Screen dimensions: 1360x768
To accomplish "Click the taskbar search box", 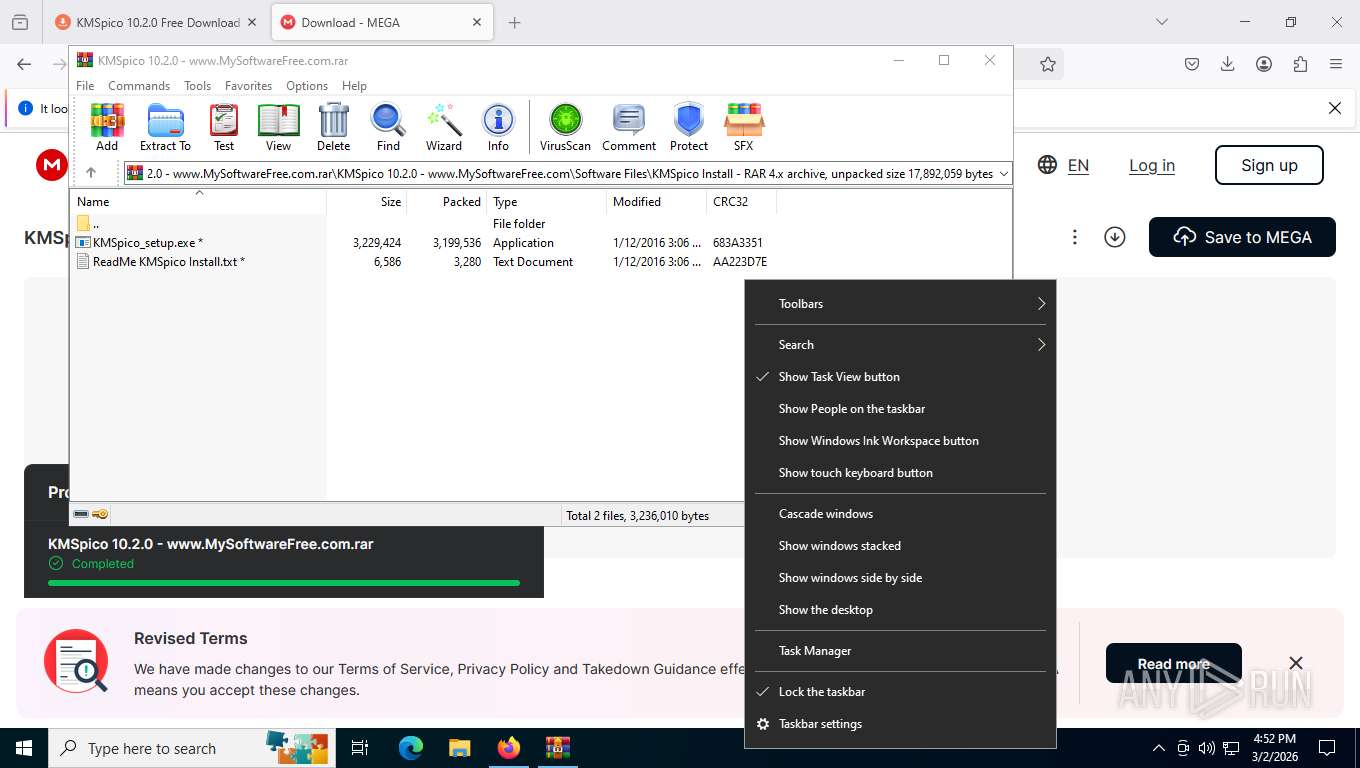I will [x=191, y=748].
